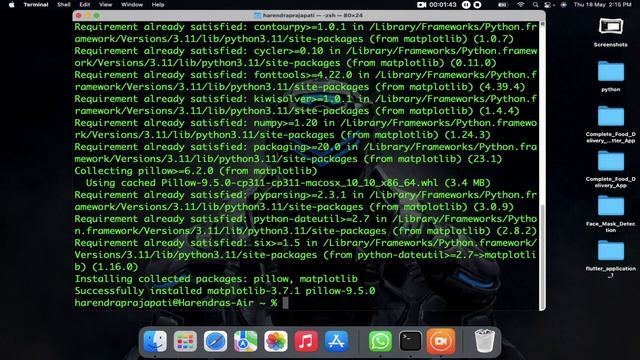The image size is (640, 360).
Task: Click at the Terminal prompt cursor
Action: tap(285, 303)
